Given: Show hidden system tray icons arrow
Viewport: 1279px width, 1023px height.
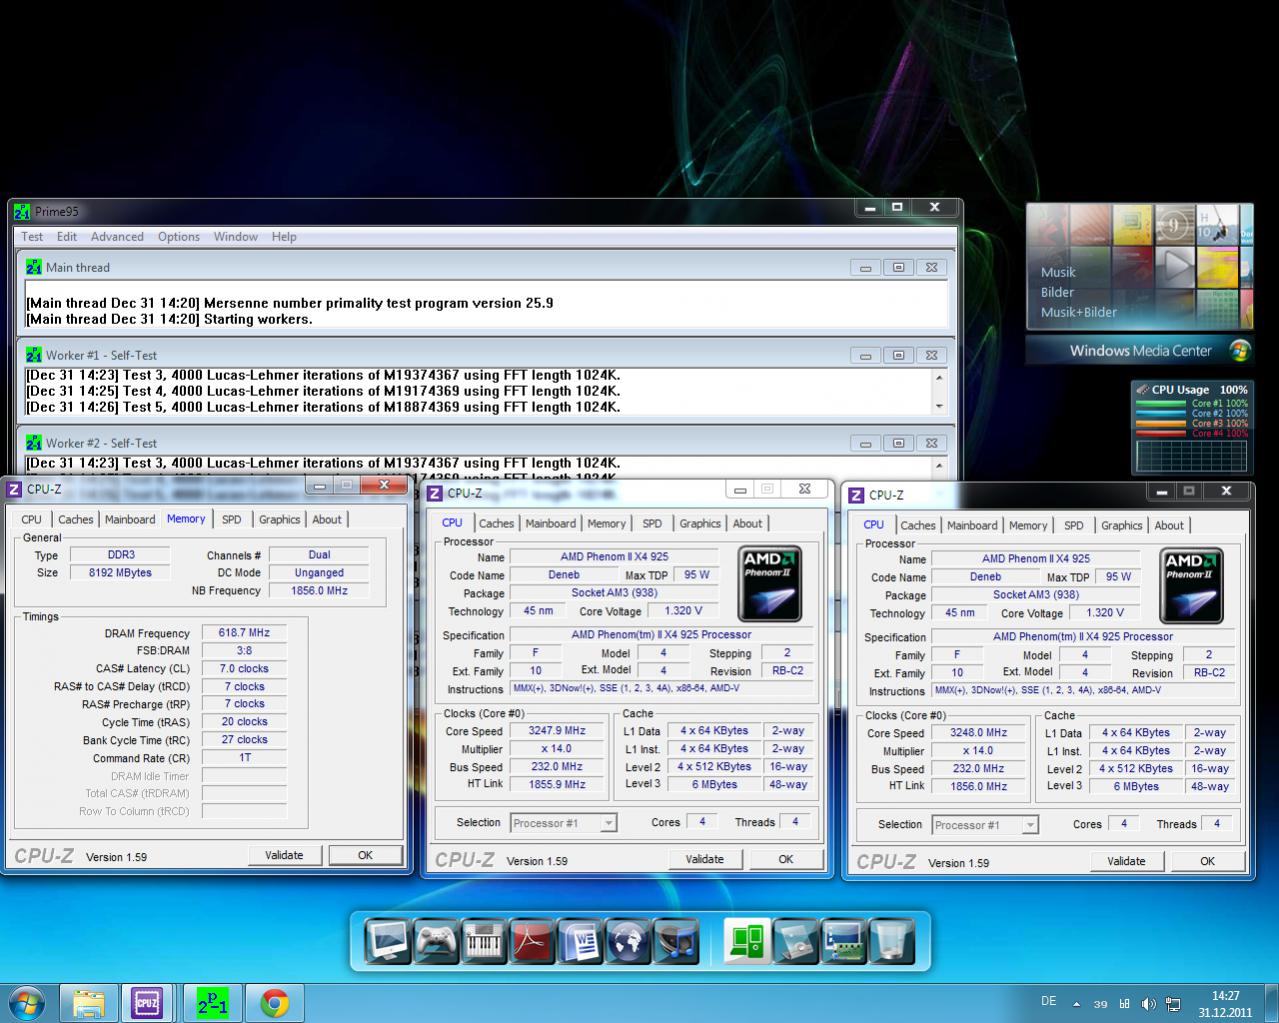Looking at the screenshot, I should tap(1076, 1003).
